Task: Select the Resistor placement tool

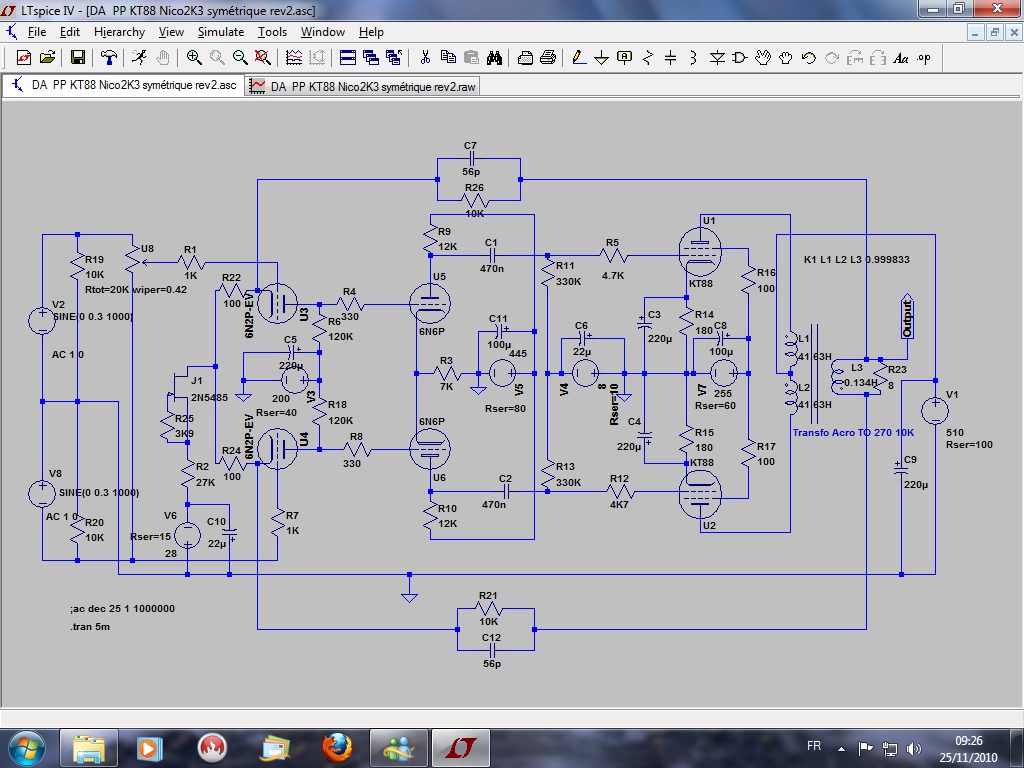Action: [x=648, y=58]
